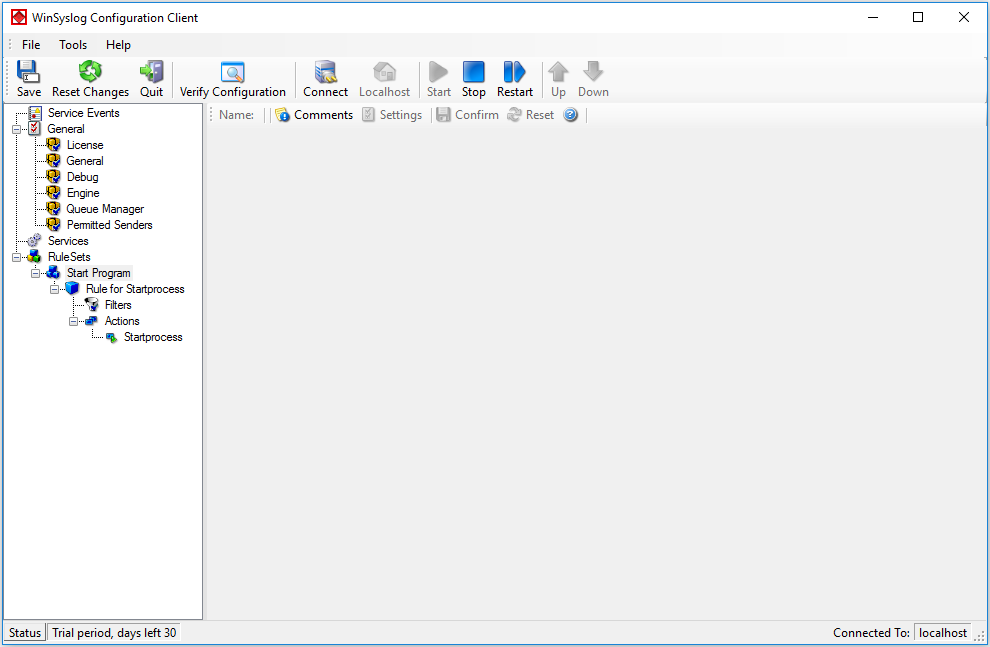The image size is (990, 647).
Task: Open the Tools menu
Action: coord(73,45)
